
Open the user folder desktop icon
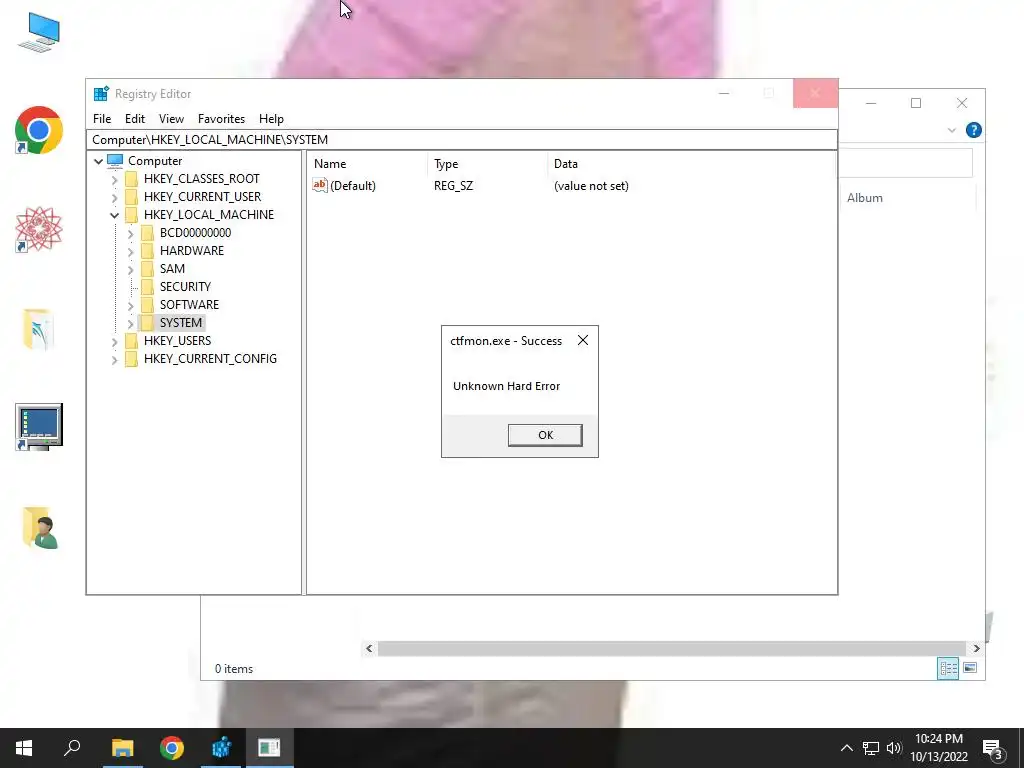tap(40, 528)
